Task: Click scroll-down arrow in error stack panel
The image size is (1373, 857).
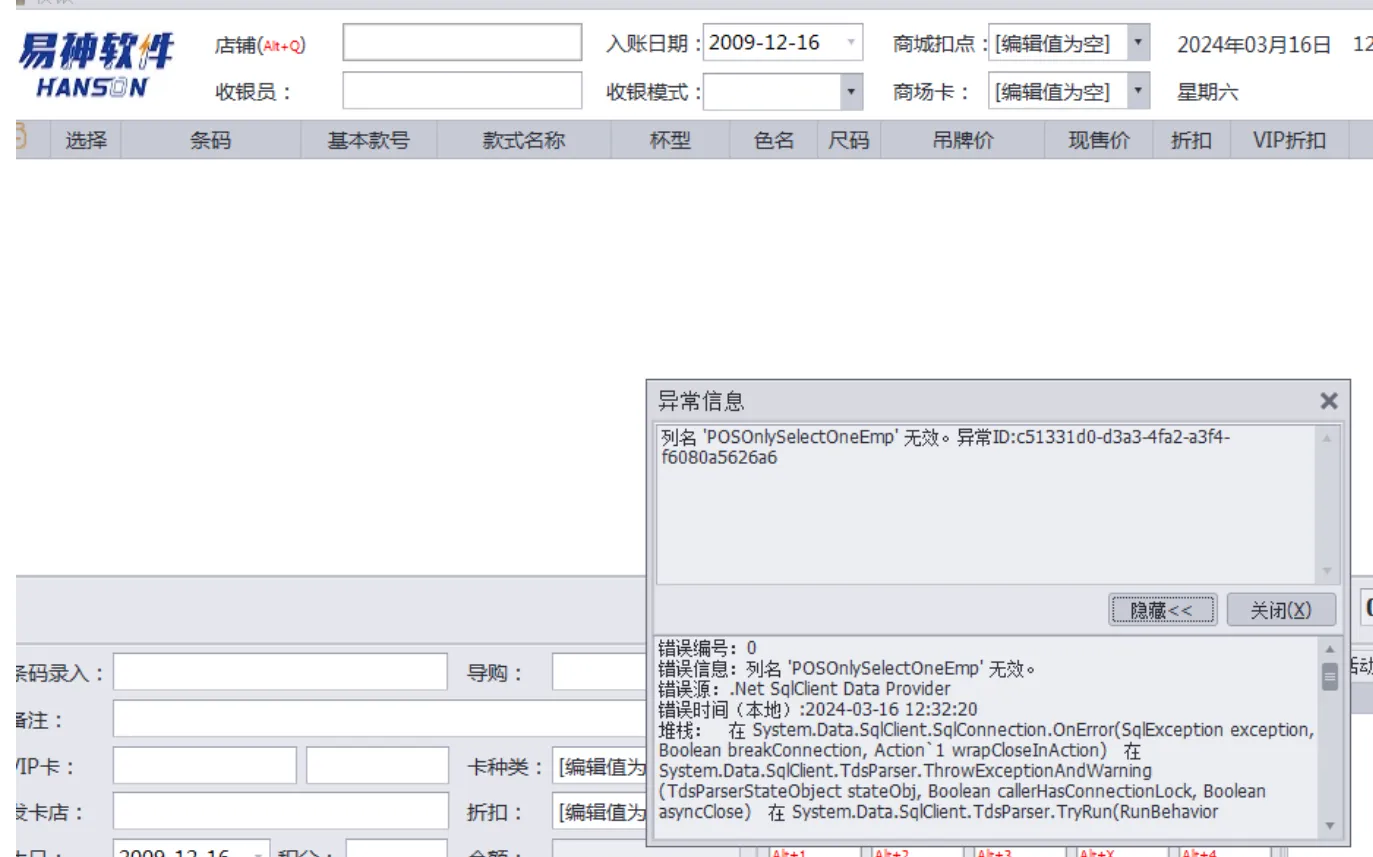Action: pos(1329,825)
